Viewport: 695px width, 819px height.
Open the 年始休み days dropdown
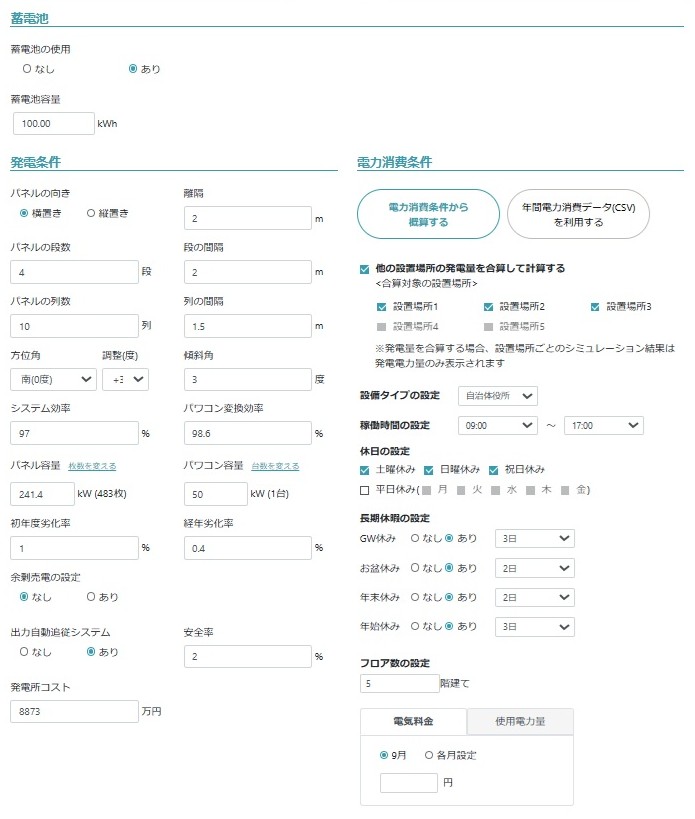pos(535,627)
